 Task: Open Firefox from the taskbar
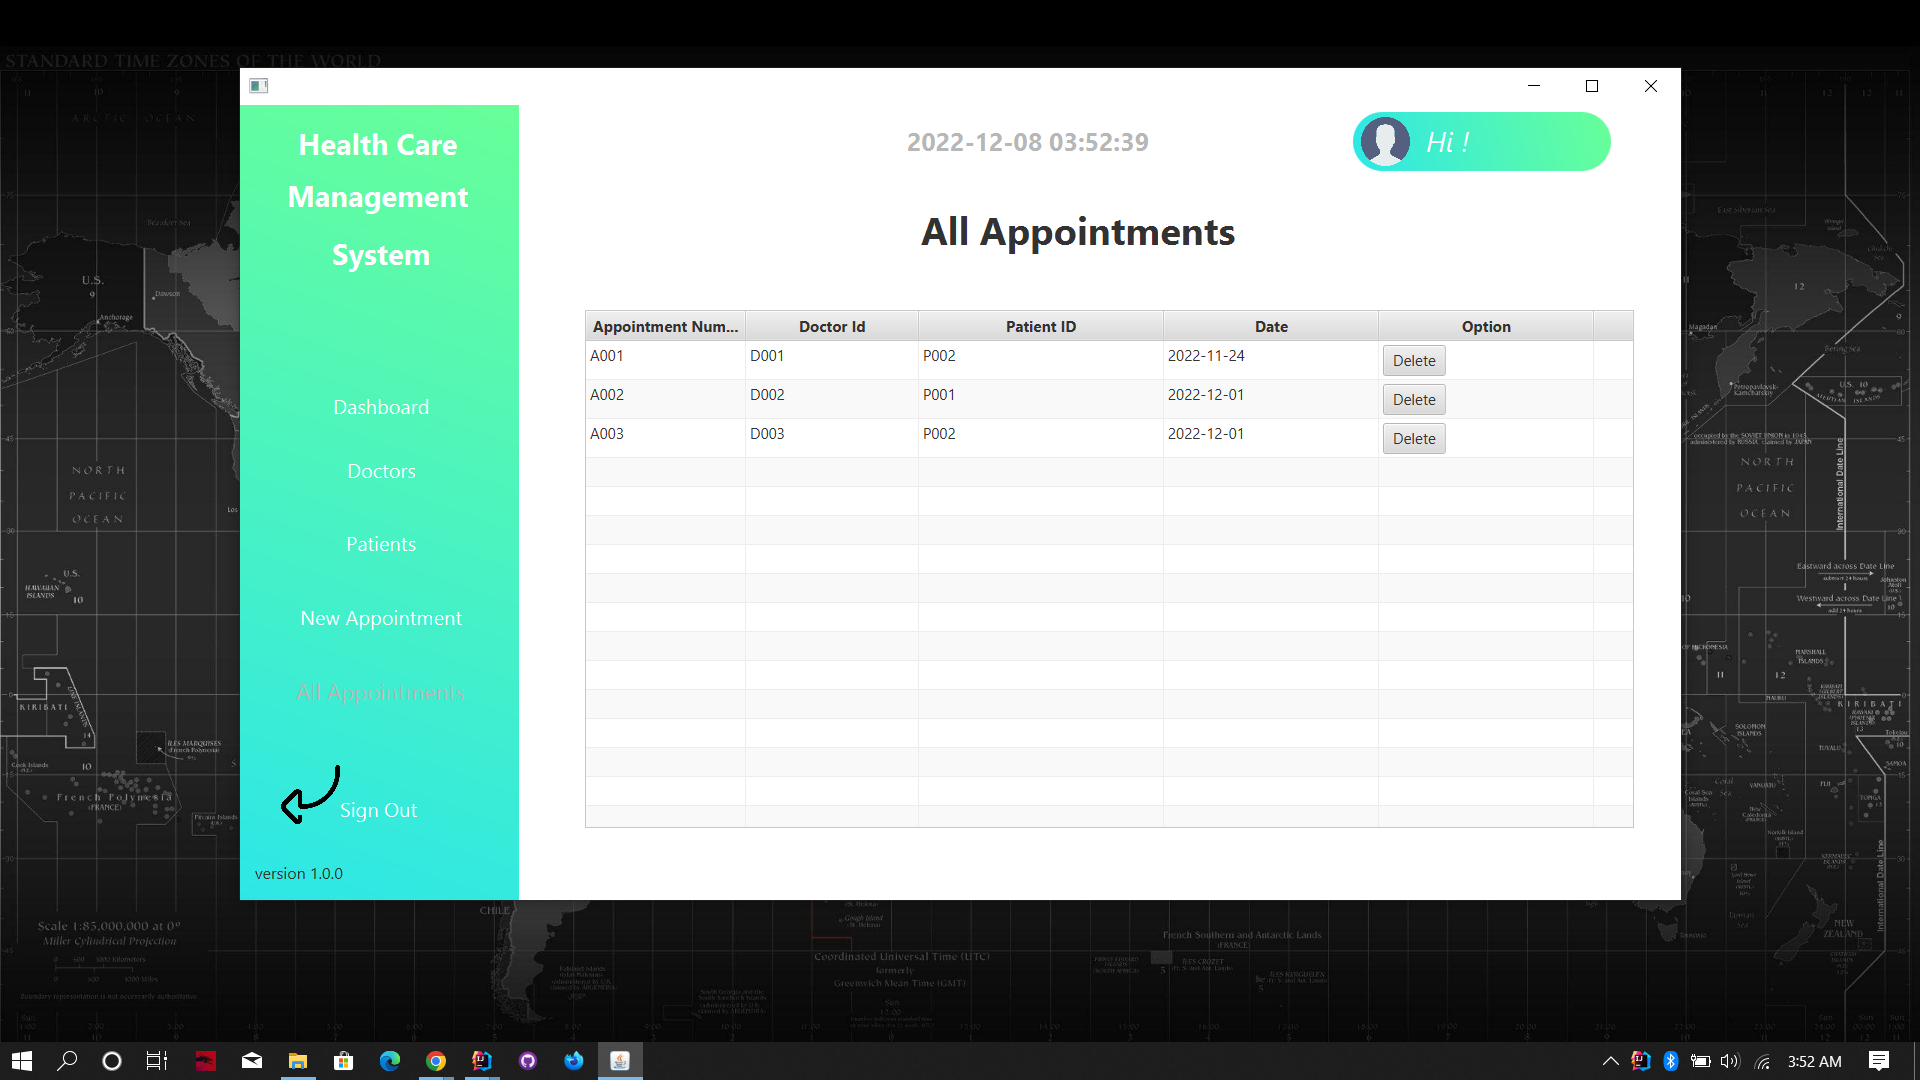pyautogui.click(x=574, y=1061)
